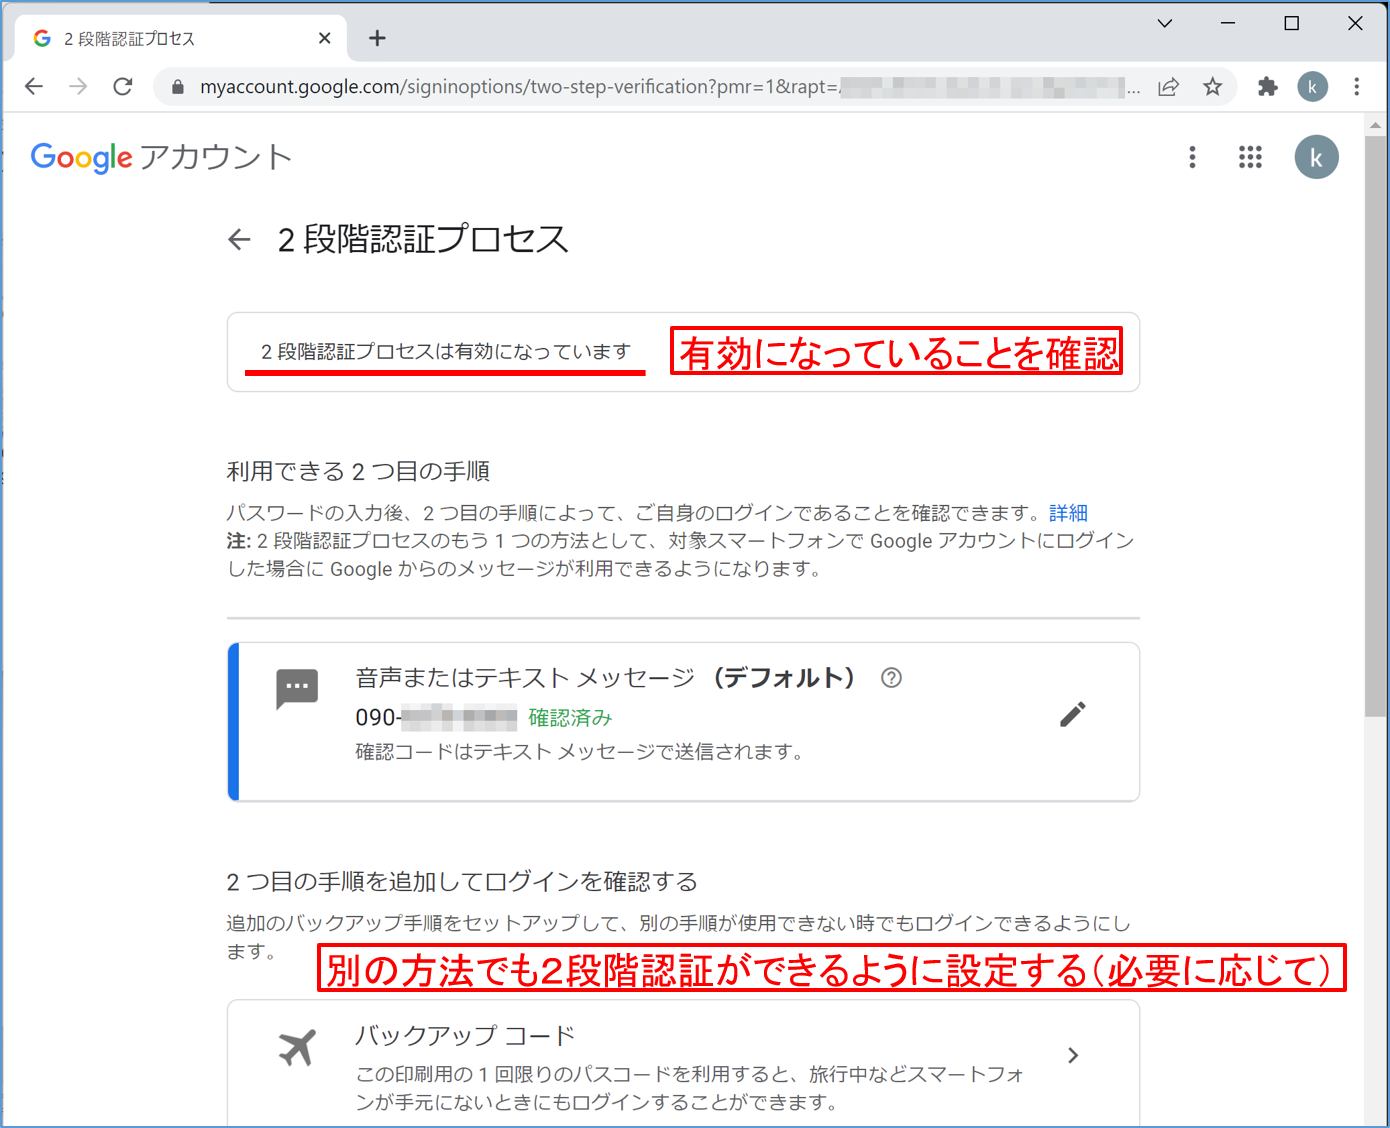Open tab search chevron in title bar

tap(1165, 23)
